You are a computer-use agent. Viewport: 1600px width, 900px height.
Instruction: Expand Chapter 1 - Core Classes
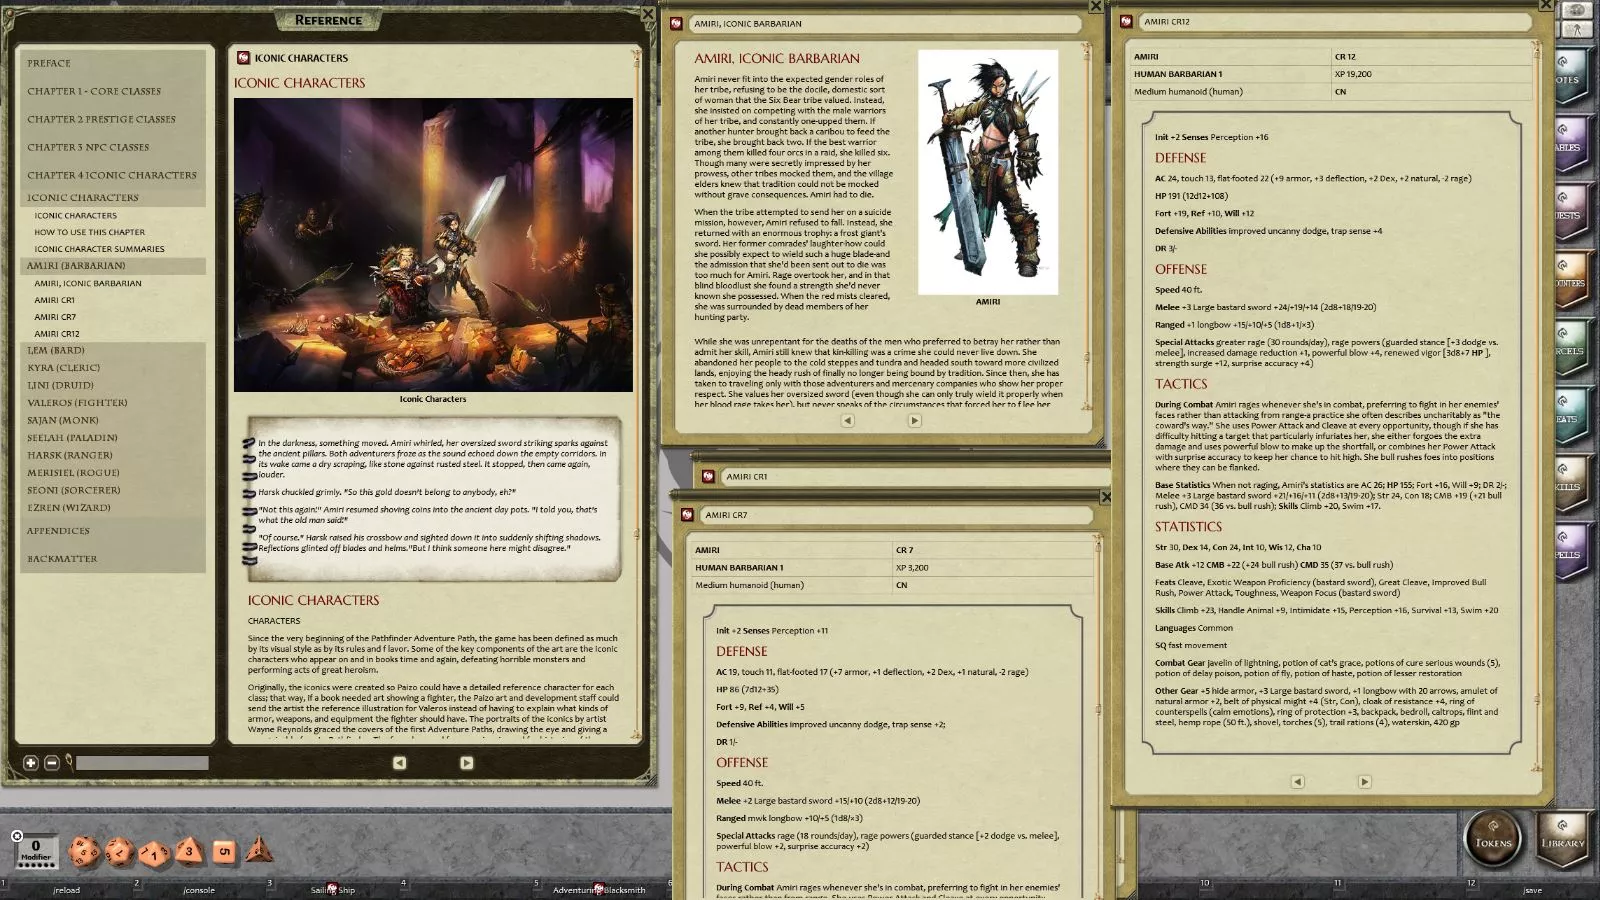click(x=94, y=91)
